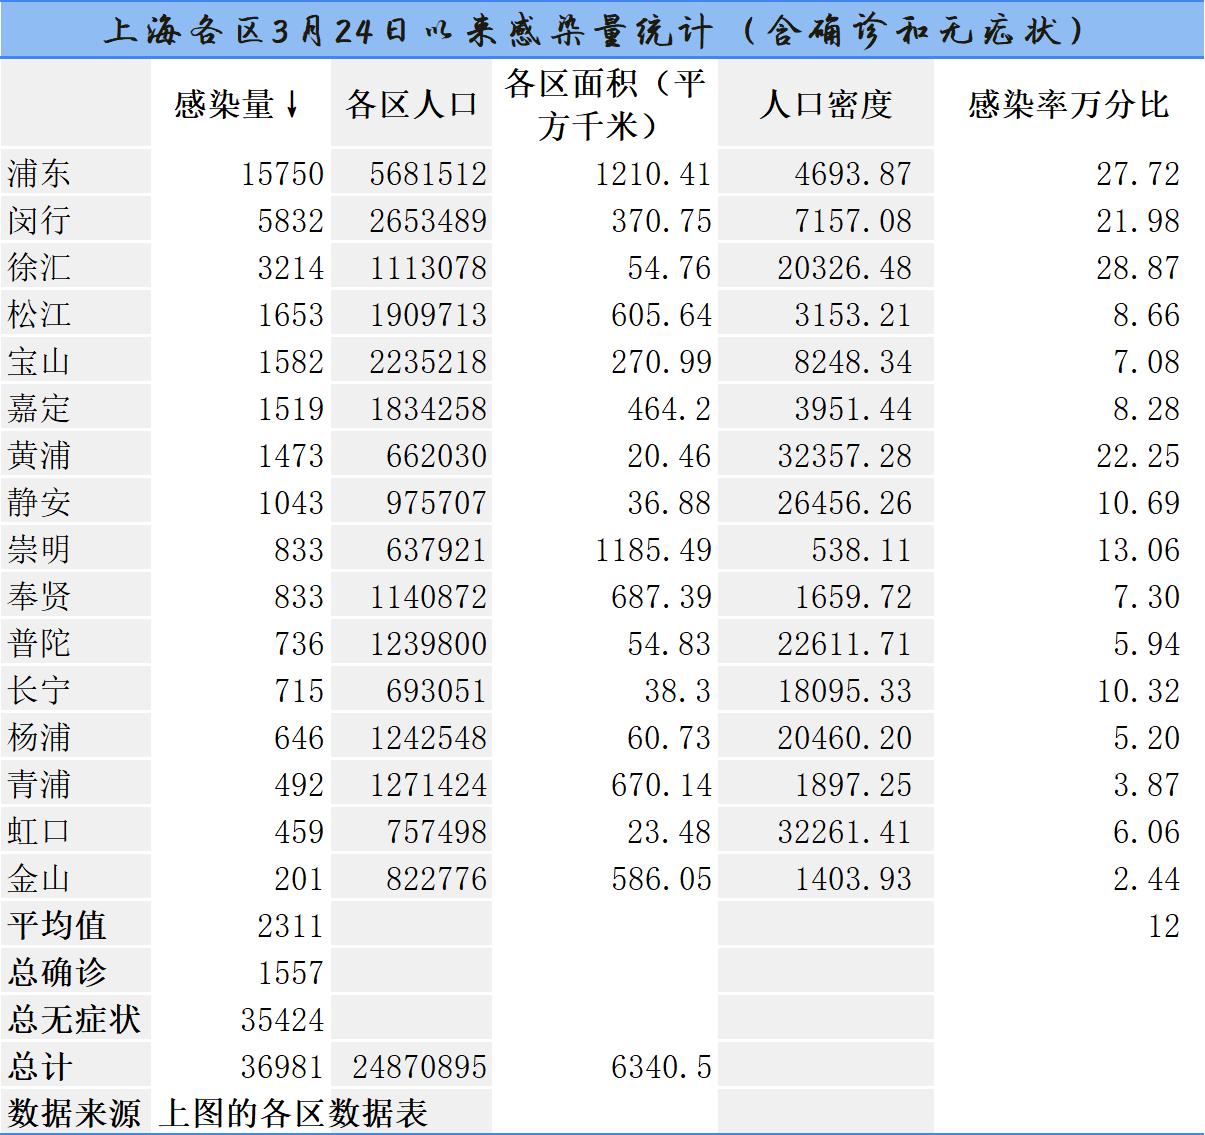The width and height of the screenshot is (1205, 1135).
Task: Click the 感染率万分比 column header
Action: 1069,104
